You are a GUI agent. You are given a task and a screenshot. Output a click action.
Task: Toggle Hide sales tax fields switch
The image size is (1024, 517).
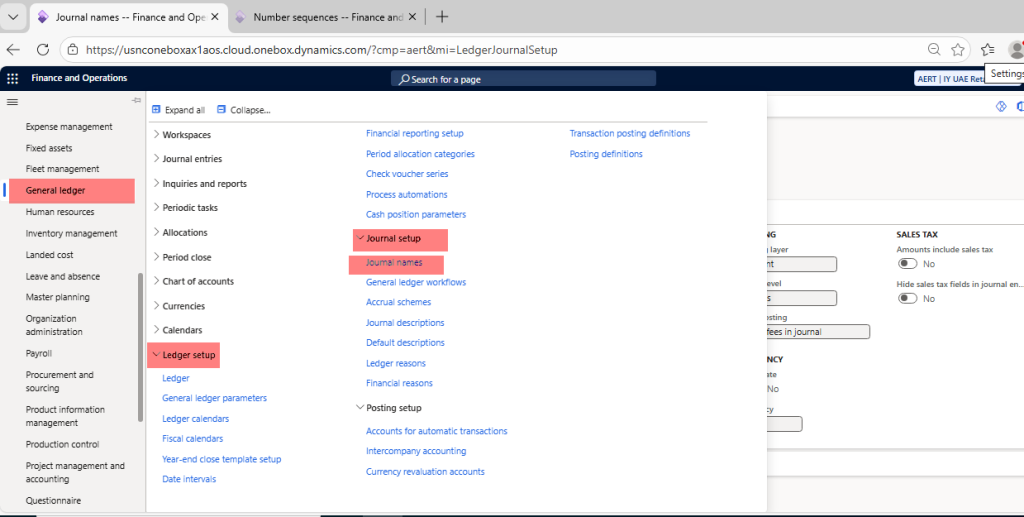point(907,299)
